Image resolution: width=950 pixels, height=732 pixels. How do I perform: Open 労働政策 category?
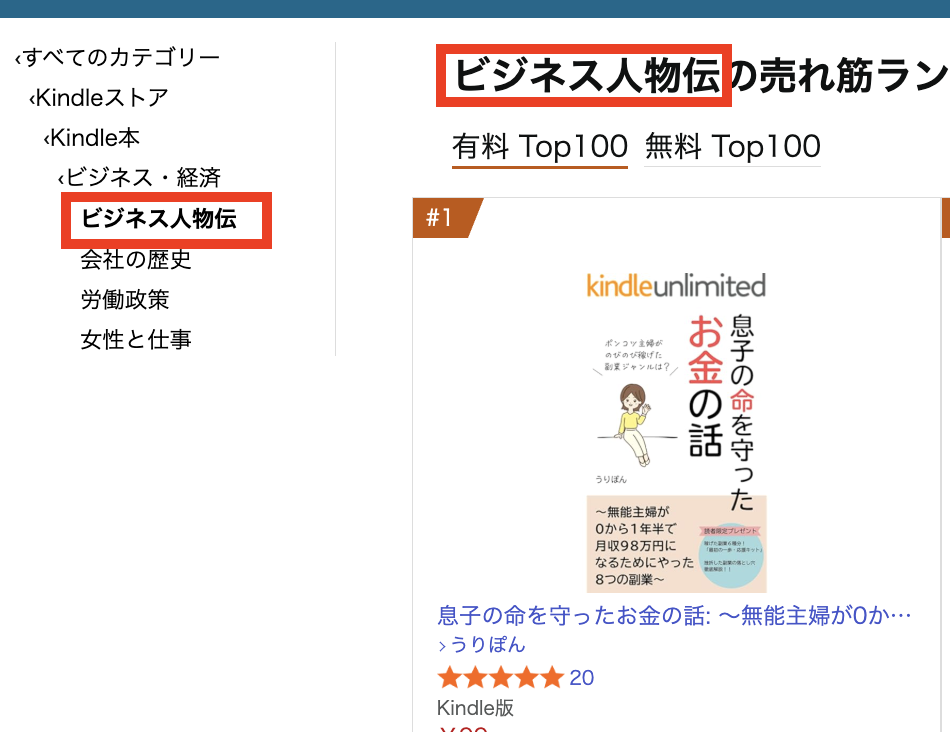tap(125, 300)
